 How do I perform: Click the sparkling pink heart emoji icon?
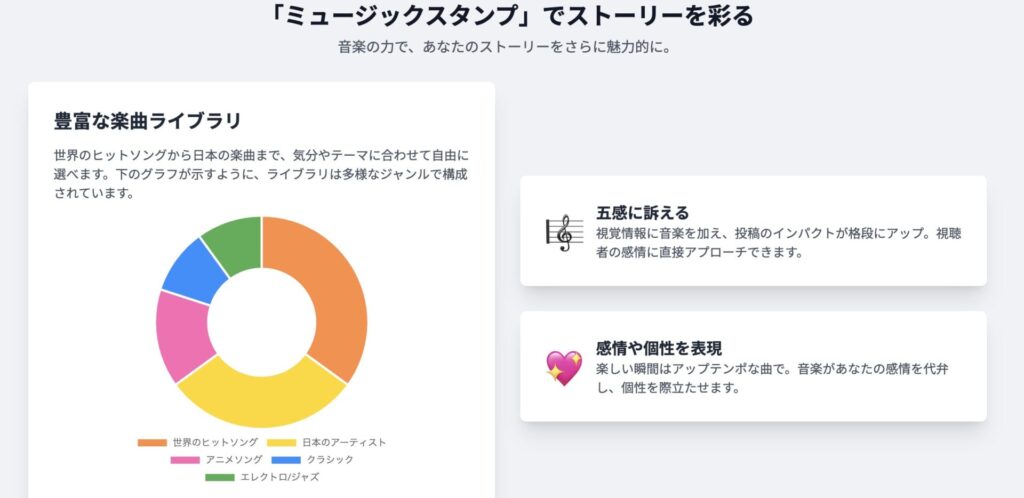[564, 367]
